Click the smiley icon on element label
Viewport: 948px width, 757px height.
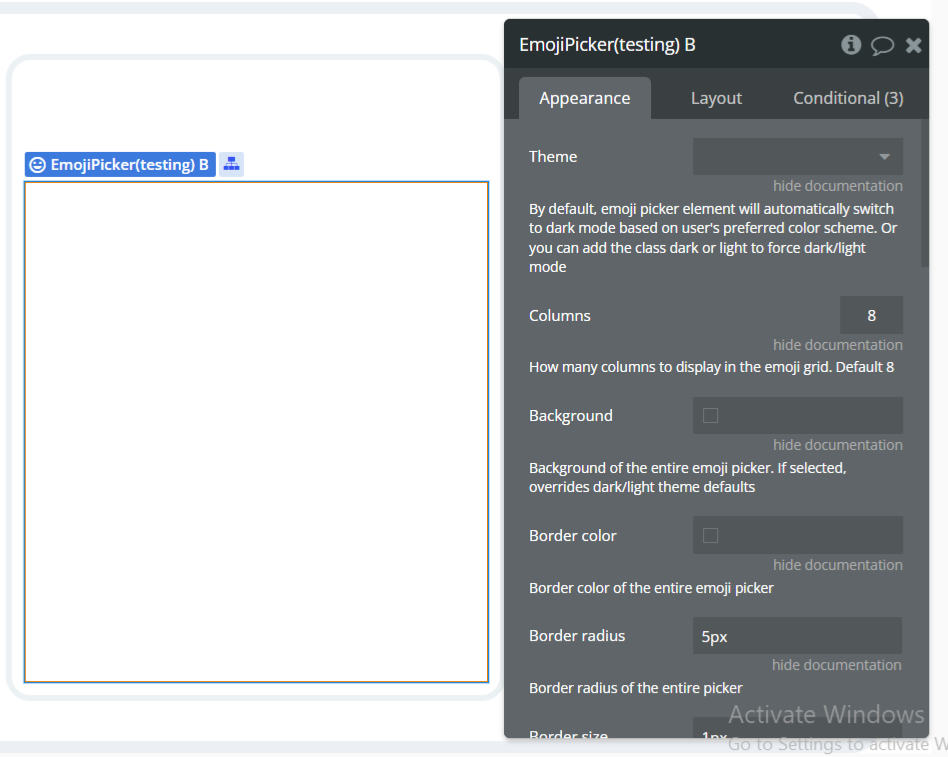coord(37,164)
